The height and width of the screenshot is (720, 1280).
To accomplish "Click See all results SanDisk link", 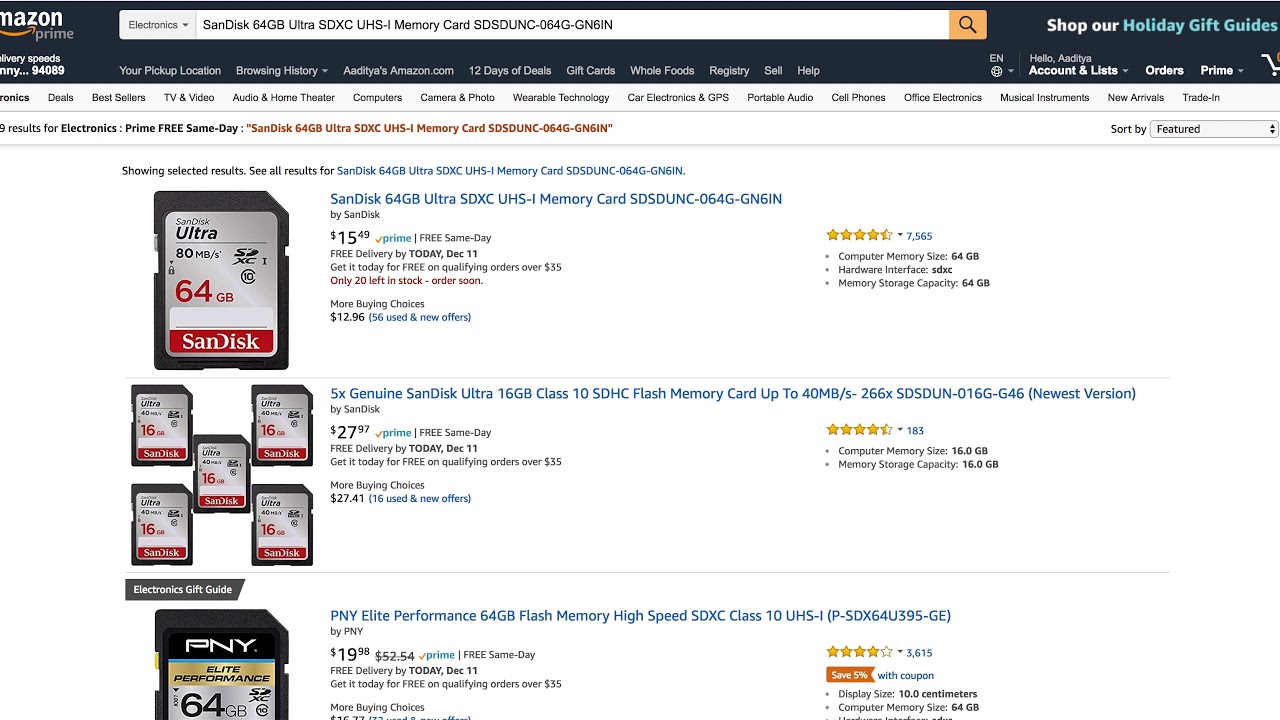I will [x=510, y=171].
